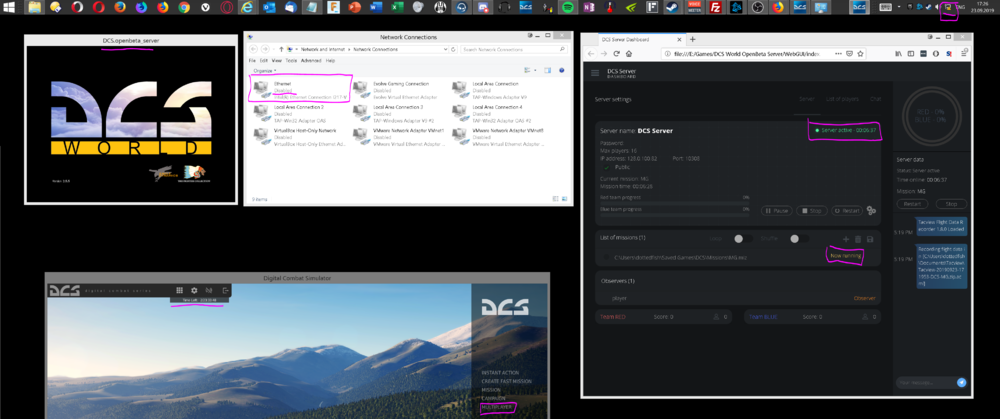Open Spotify from the taskbar
This screenshot has width=1000, height=419.
point(567,8)
